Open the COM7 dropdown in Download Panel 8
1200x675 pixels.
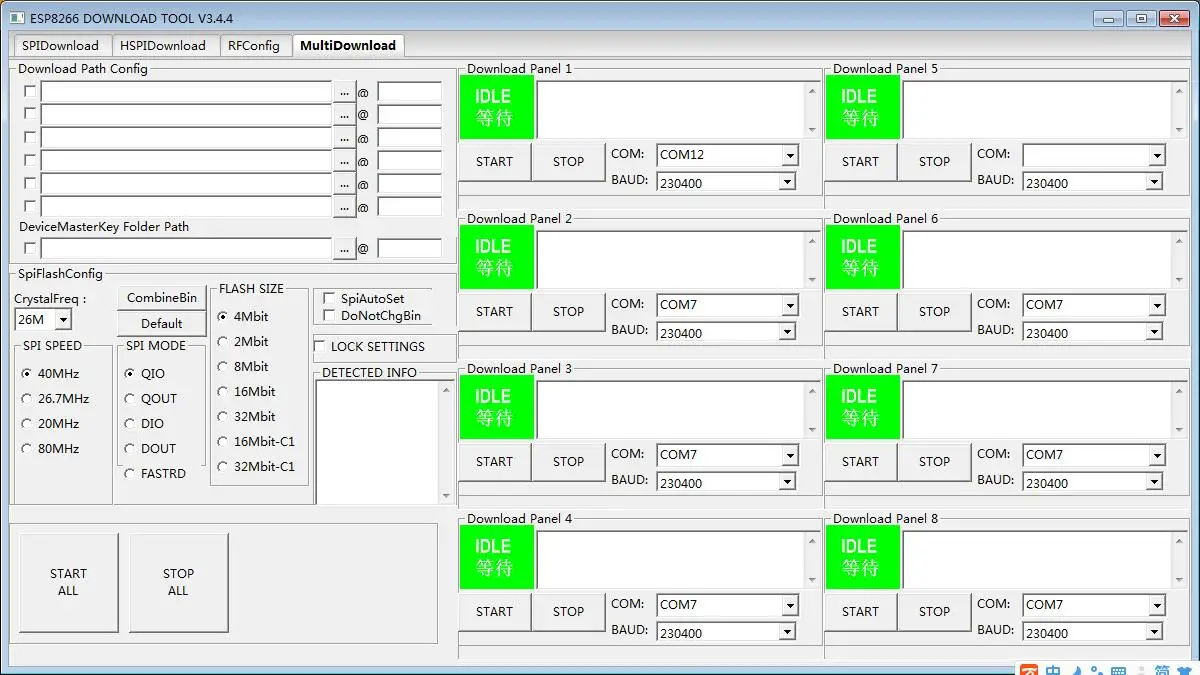tap(1156, 605)
